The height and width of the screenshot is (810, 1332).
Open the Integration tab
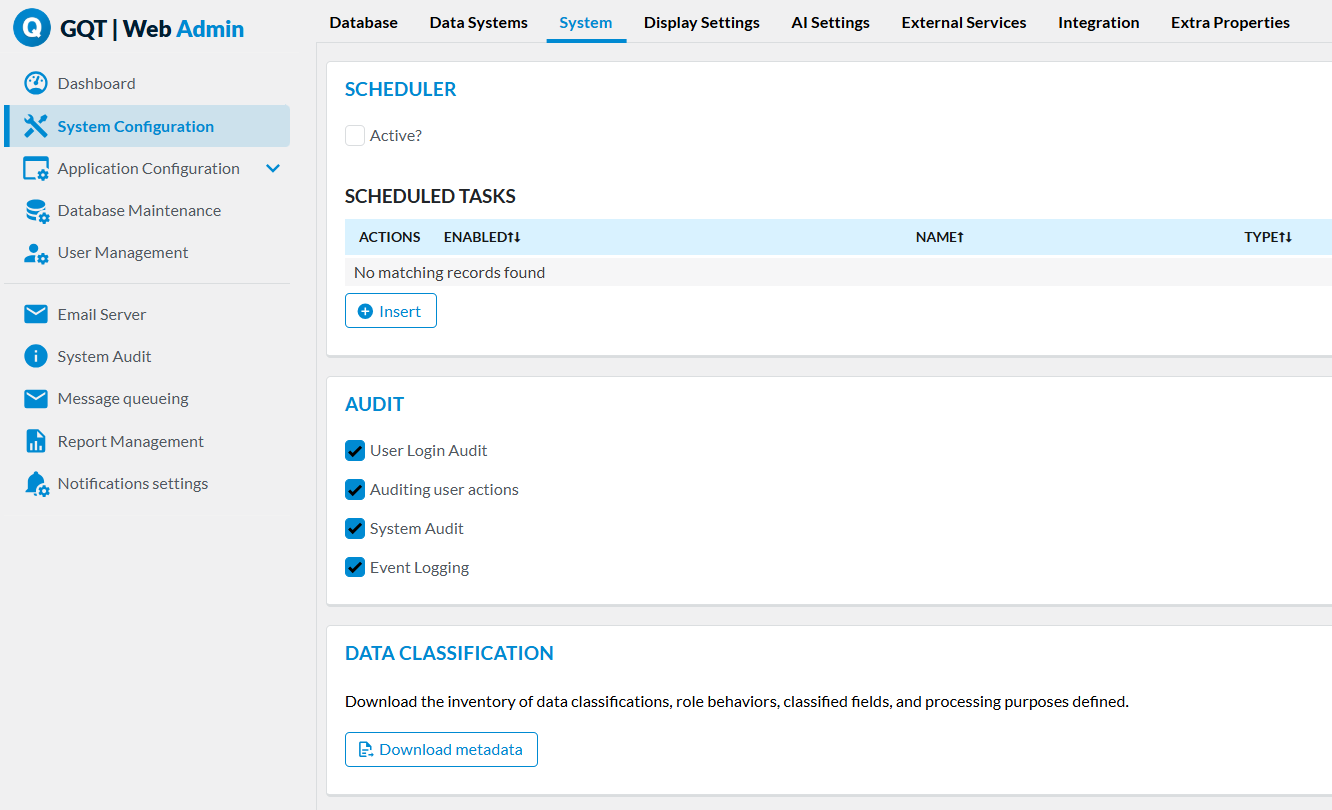tap(1098, 22)
